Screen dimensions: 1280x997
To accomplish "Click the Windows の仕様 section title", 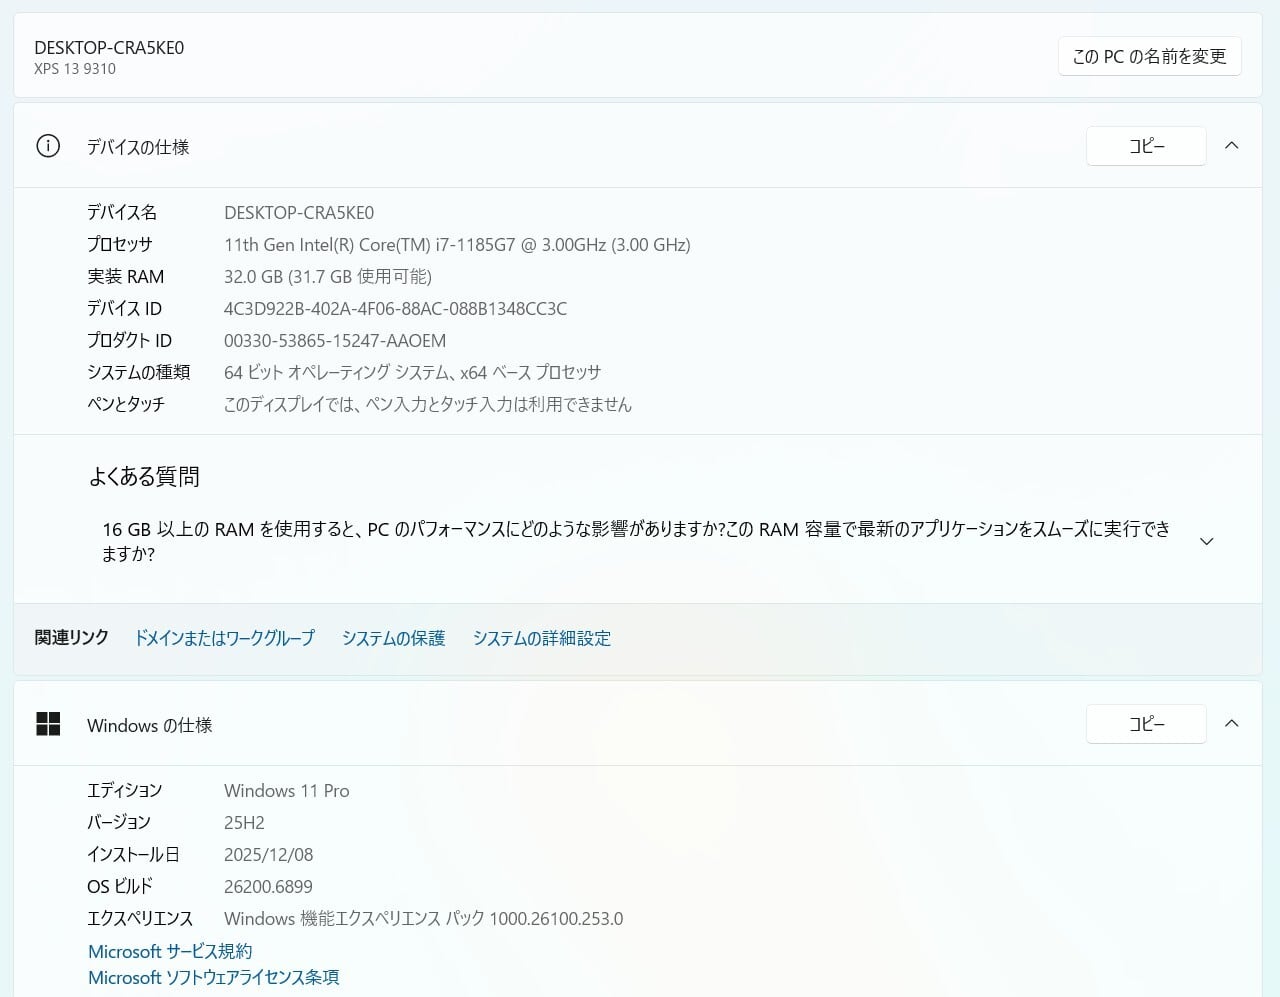I will (149, 725).
